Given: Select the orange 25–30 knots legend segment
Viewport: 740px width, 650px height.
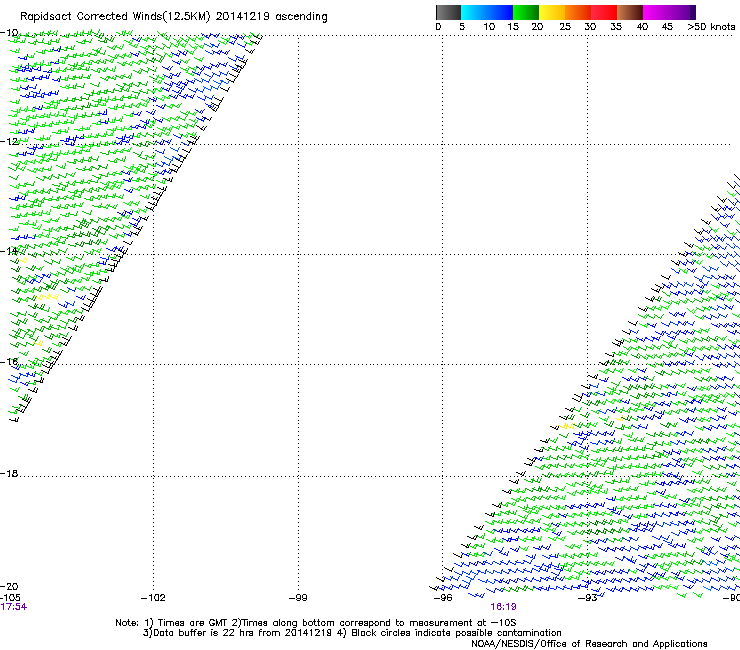Looking at the screenshot, I should click(578, 13).
